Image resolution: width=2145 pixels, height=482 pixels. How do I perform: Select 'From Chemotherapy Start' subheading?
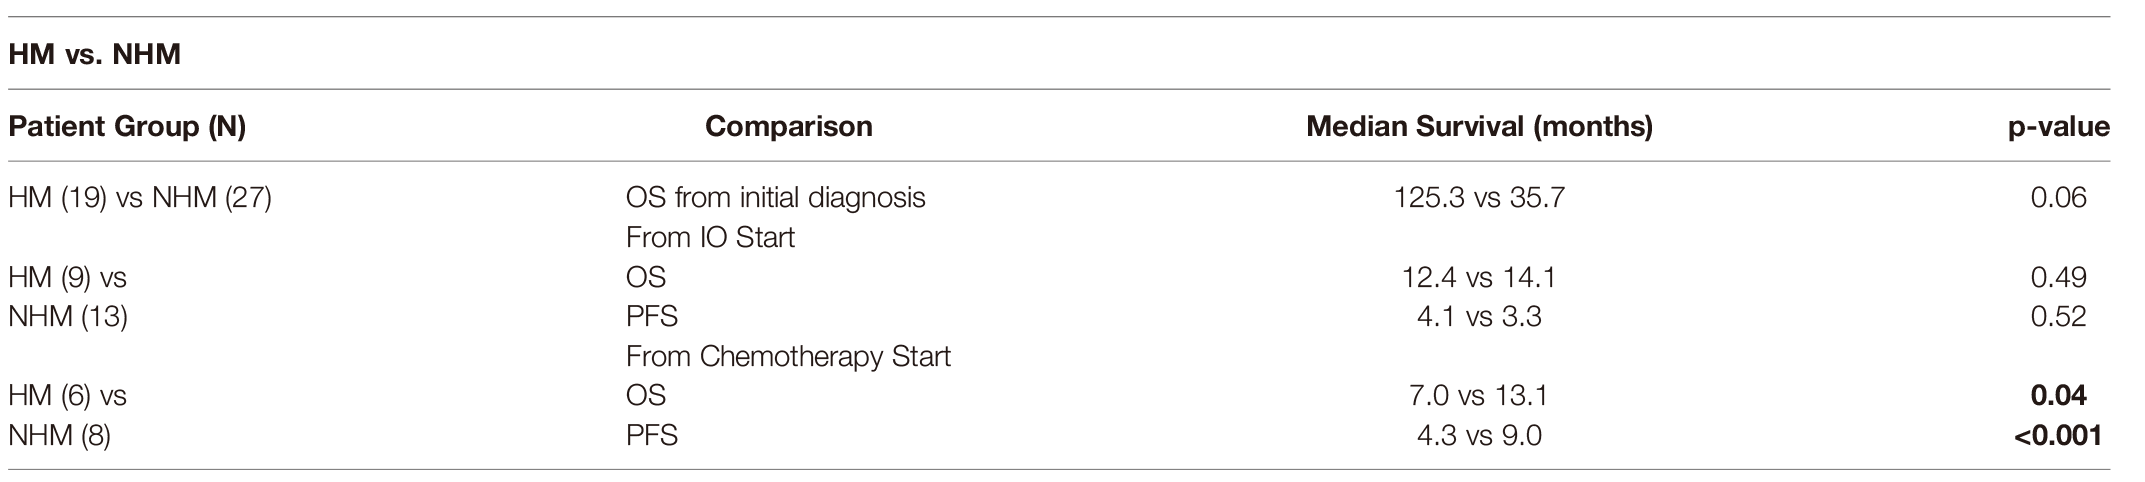(x=788, y=356)
